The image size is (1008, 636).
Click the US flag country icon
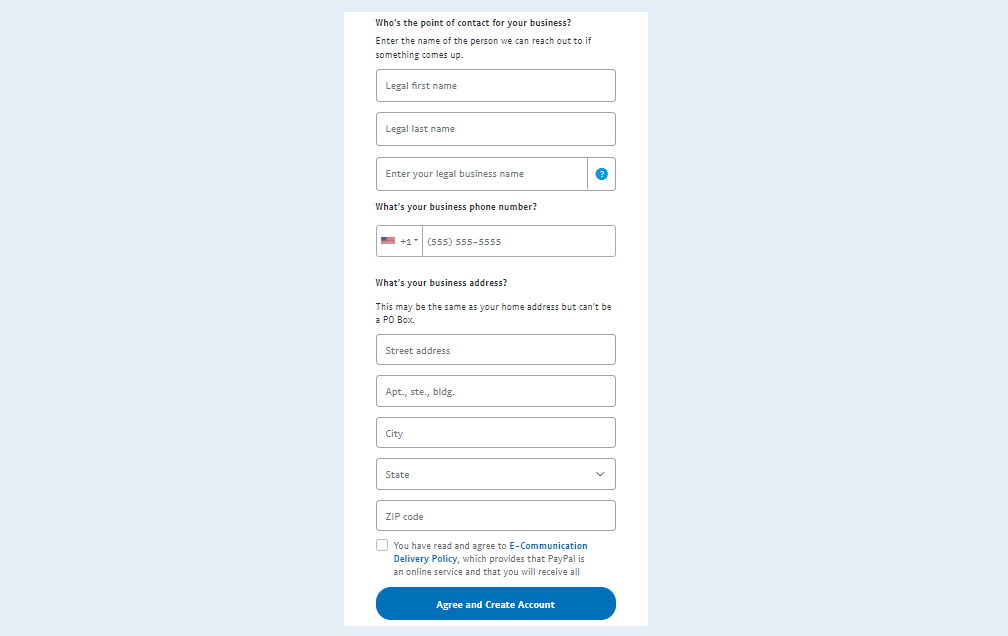point(388,241)
